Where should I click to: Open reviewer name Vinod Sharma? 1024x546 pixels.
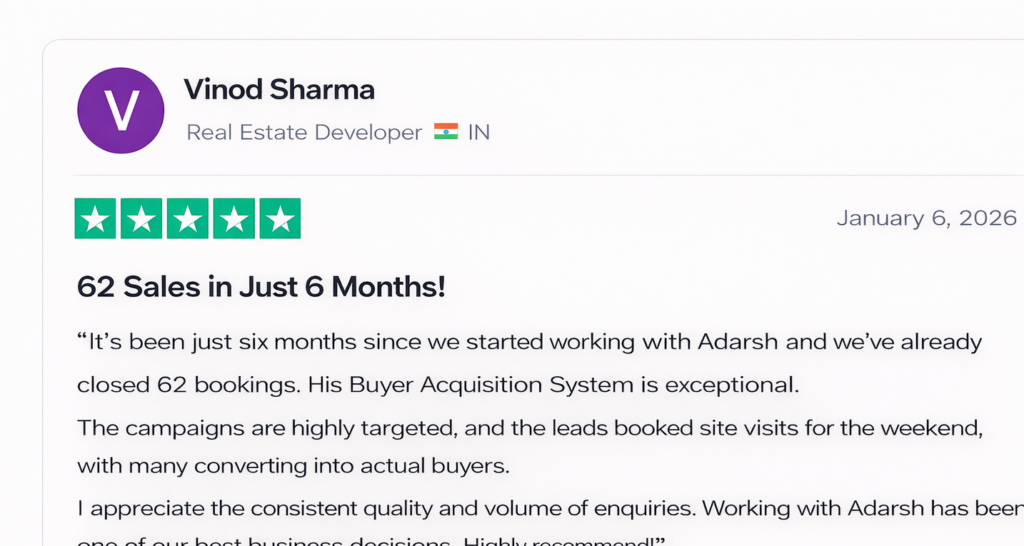click(279, 90)
